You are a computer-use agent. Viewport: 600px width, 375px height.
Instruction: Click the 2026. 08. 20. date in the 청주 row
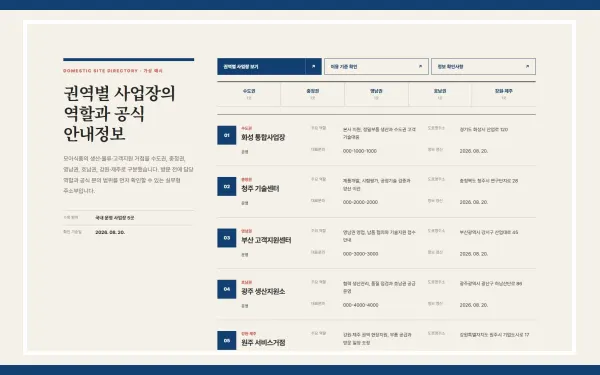(x=474, y=202)
